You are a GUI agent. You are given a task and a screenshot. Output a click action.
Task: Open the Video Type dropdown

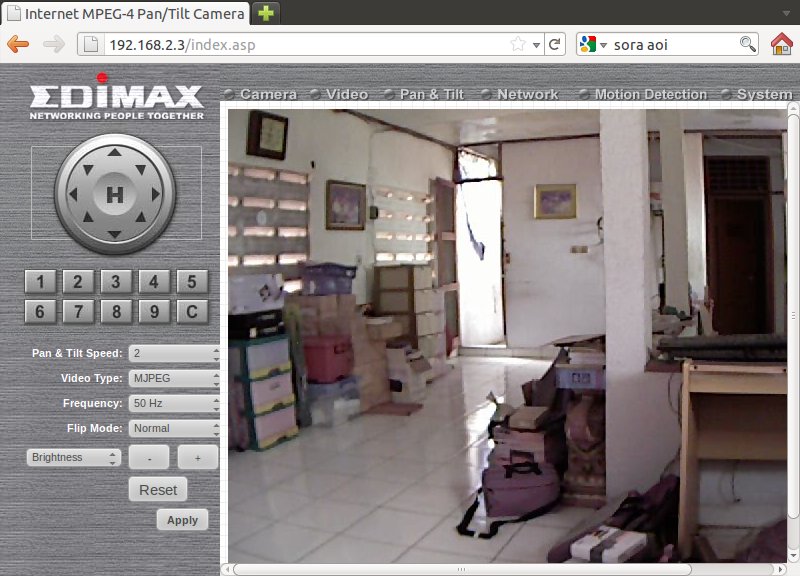[174, 378]
